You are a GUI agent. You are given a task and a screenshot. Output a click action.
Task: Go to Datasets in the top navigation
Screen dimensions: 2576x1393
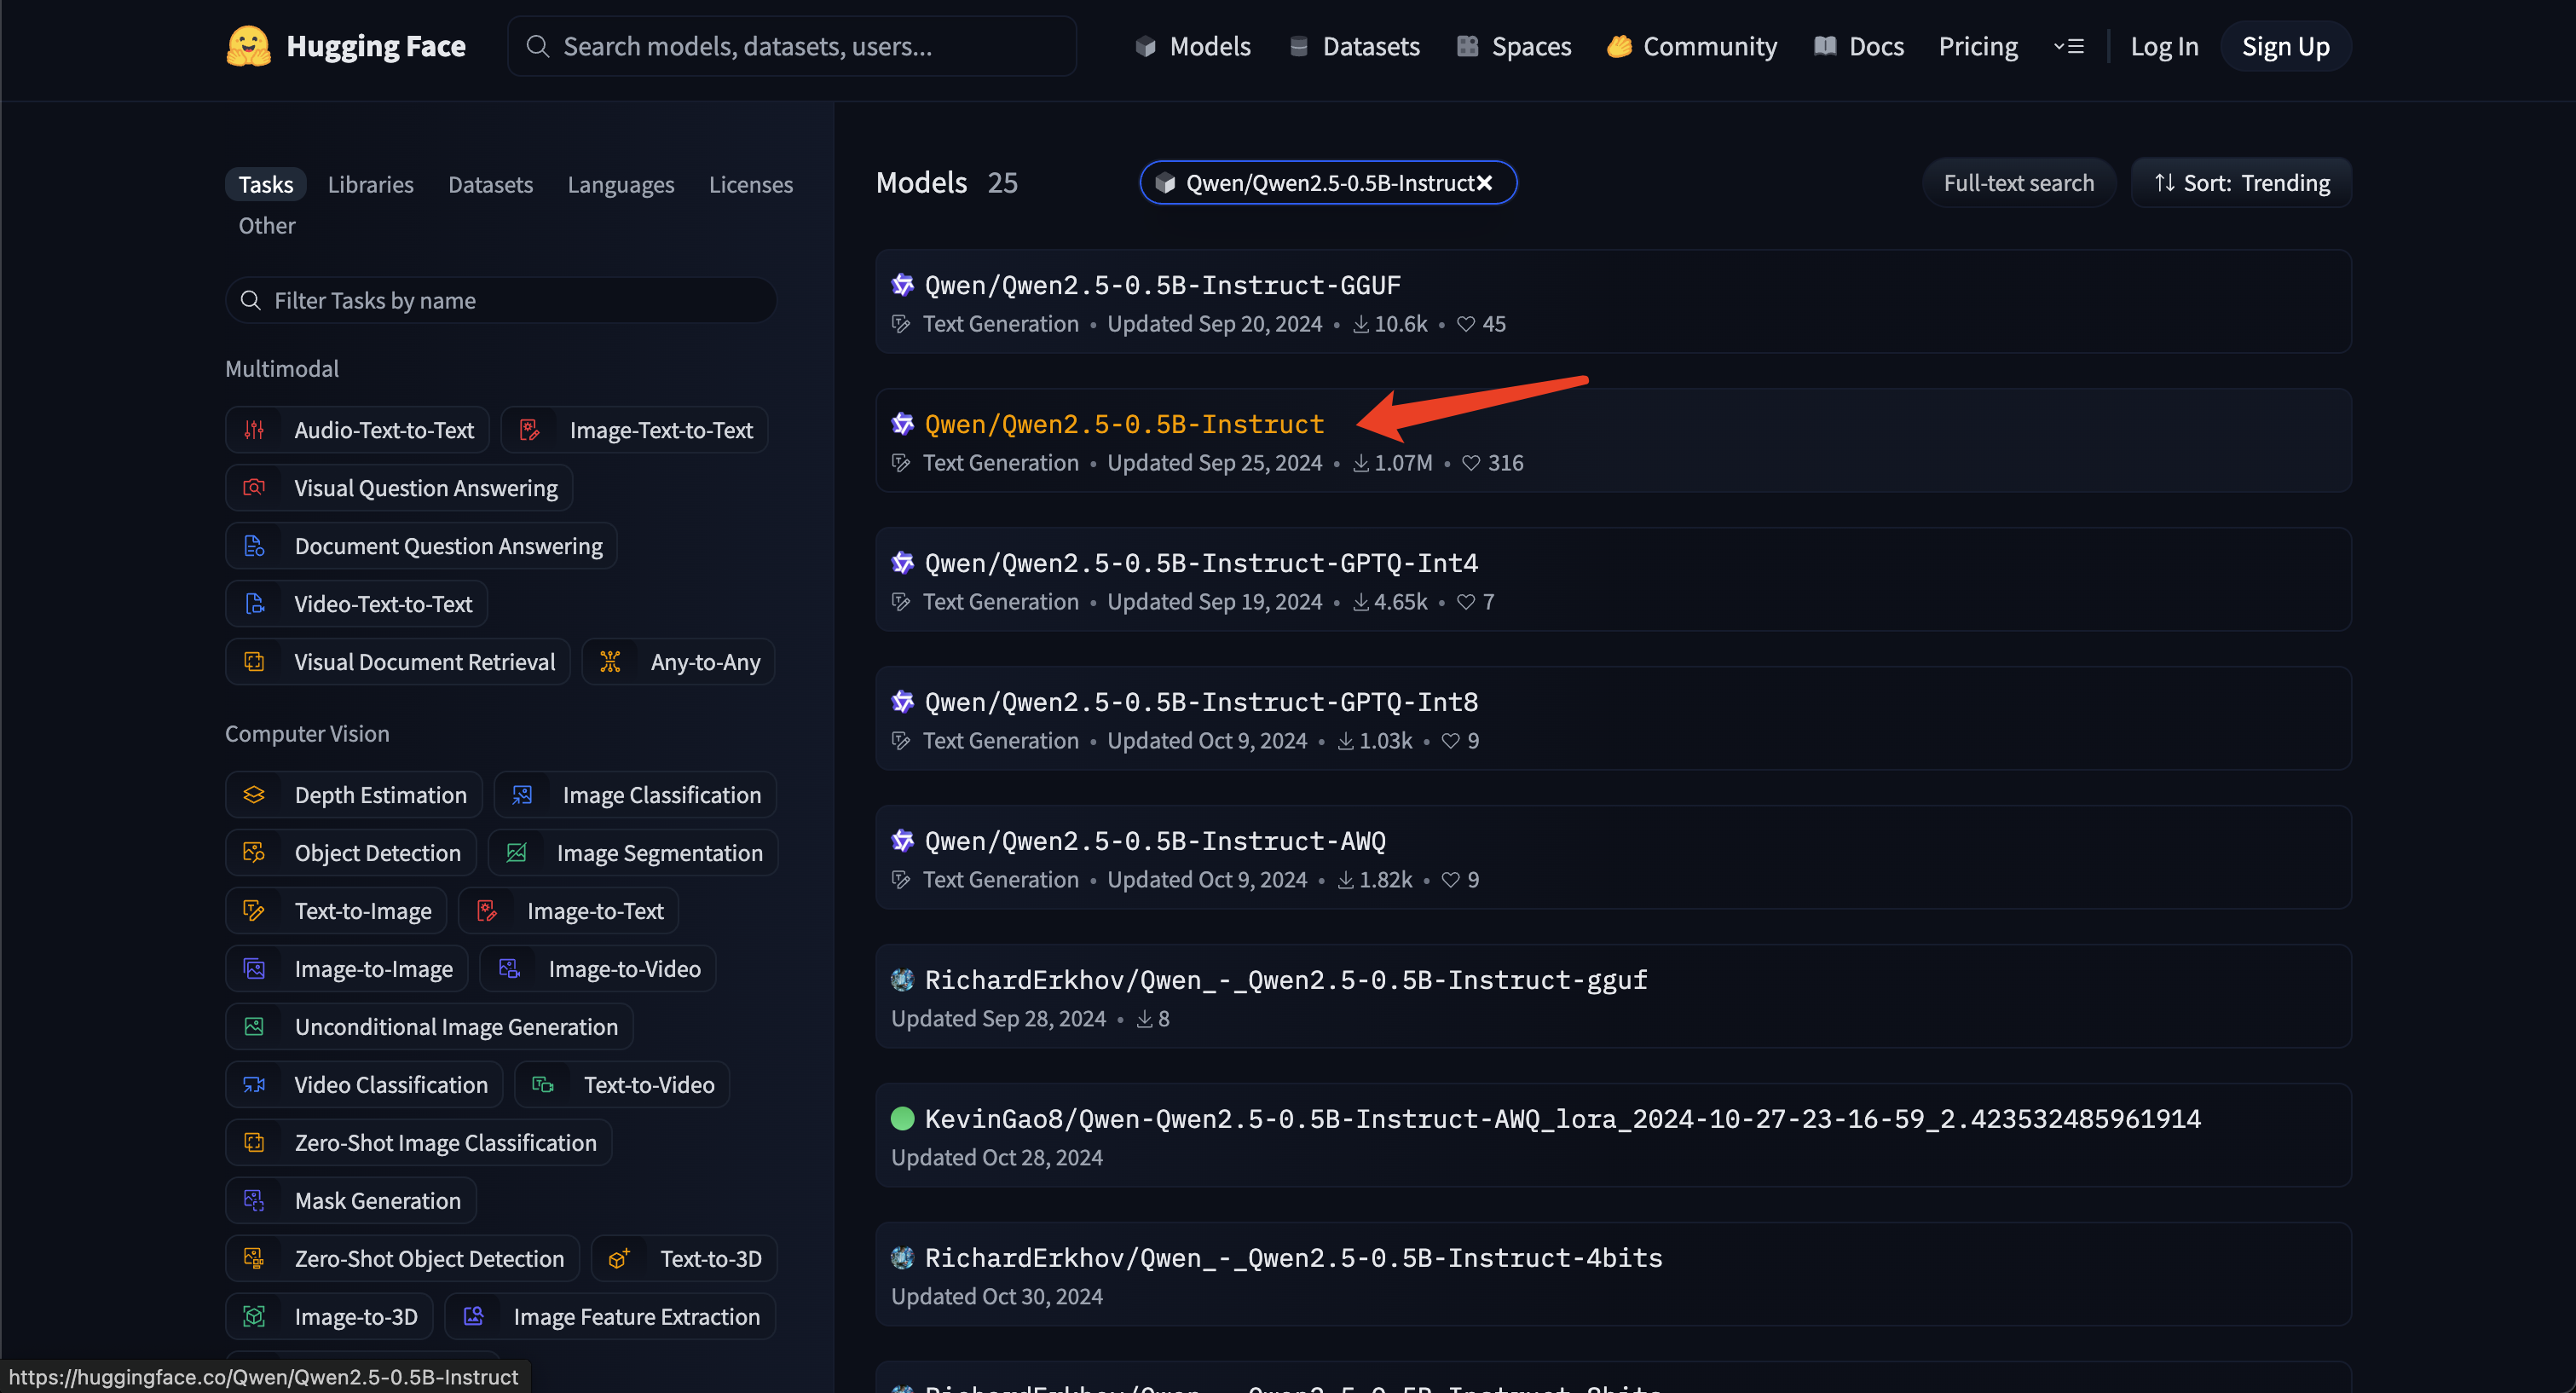[1355, 46]
